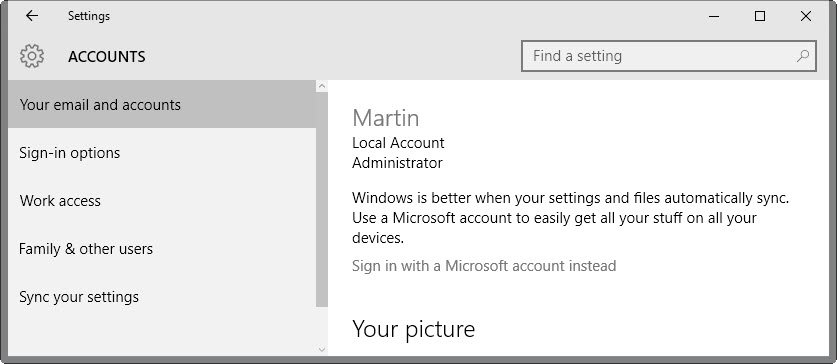
Task: Click the sidebar scrollbar thumb
Action: click(322, 199)
